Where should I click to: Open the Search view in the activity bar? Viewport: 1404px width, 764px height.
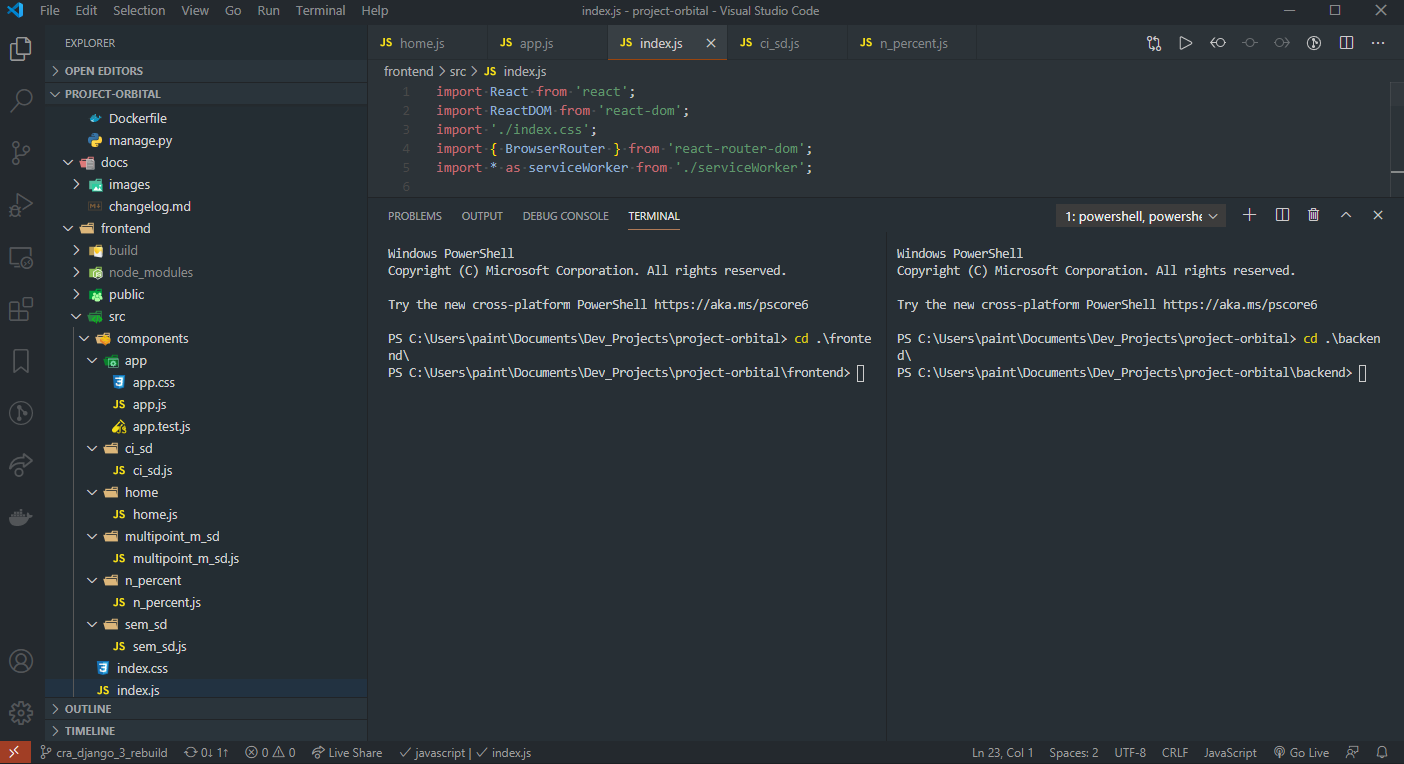[x=21, y=101]
